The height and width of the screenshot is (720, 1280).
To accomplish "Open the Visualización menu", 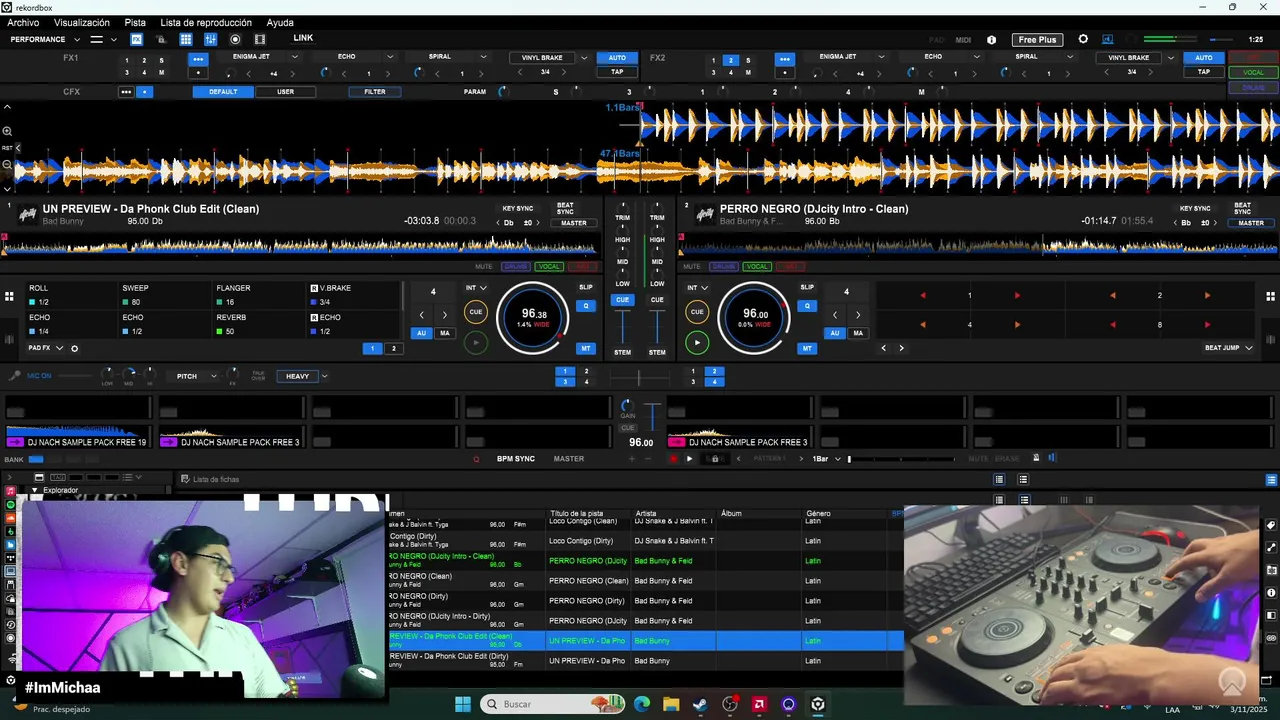I will tap(82, 22).
